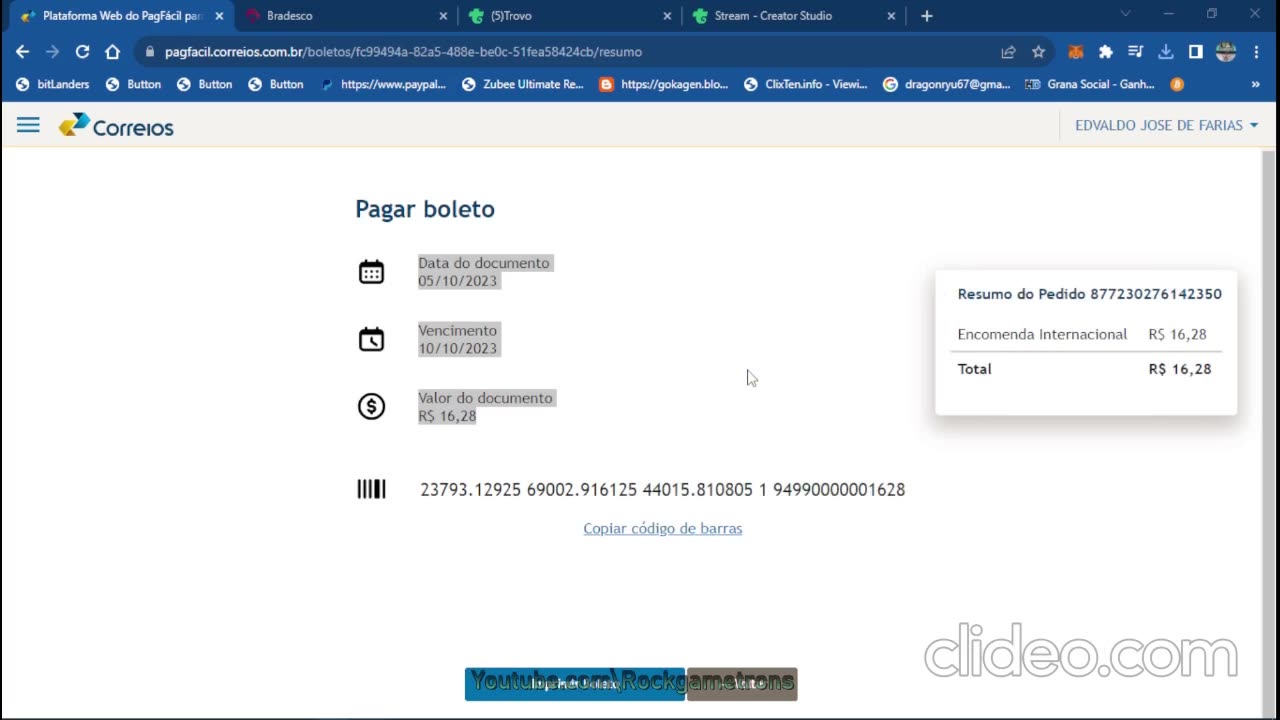Open the Grana Social bookmark
Image resolution: width=1280 pixels, height=720 pixels.
pos(1090,85)
